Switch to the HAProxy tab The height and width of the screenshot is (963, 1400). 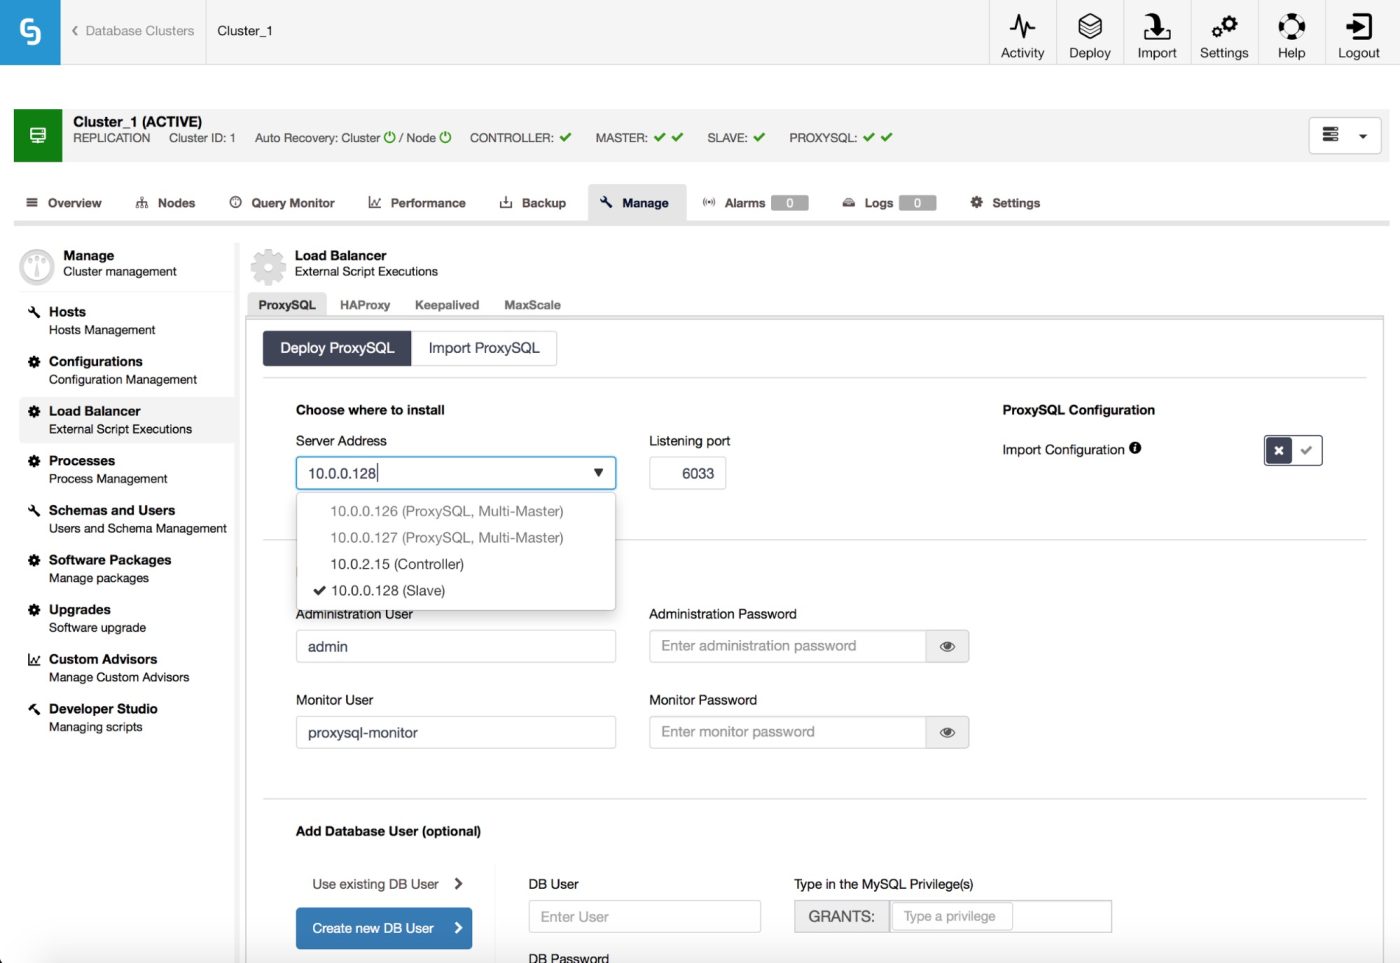click(x=365, y=305)
